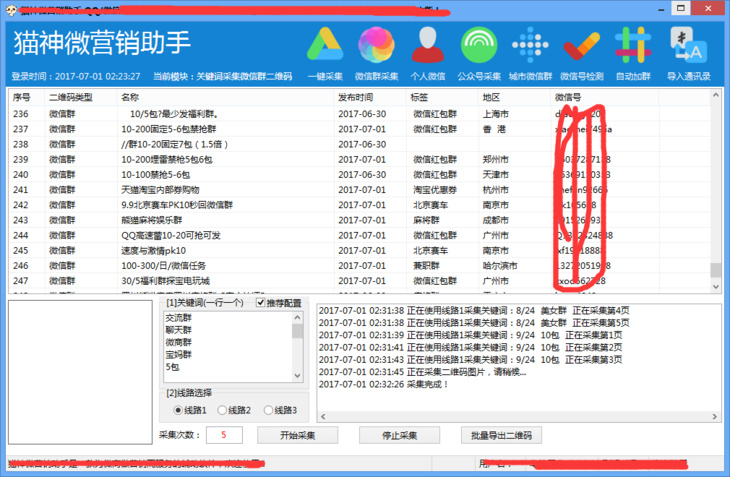Open the 微信号检测 checkmark icon

(x=581, y=53)
